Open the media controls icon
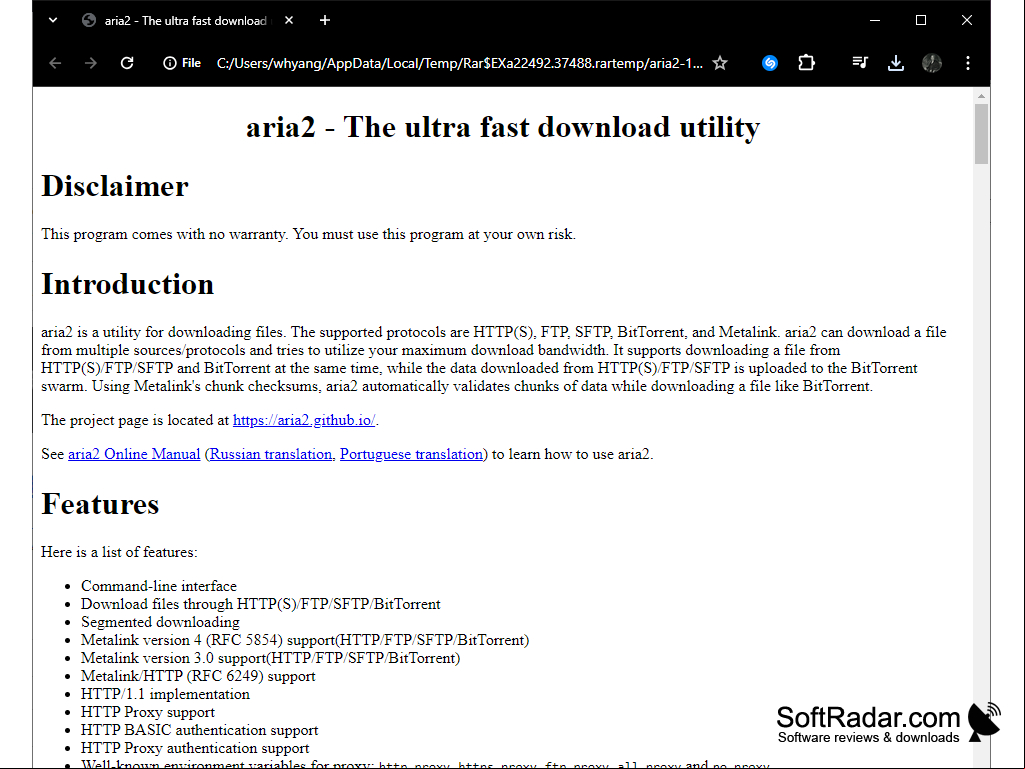Viewport: 1025px width, 769px height. (860, 63)
